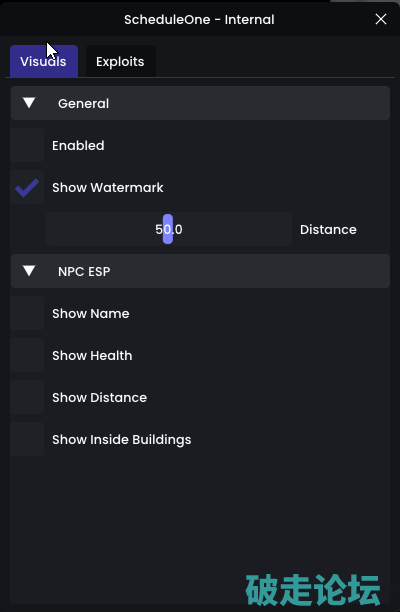Click the teal Chinese watermark logo

point(313,590)
